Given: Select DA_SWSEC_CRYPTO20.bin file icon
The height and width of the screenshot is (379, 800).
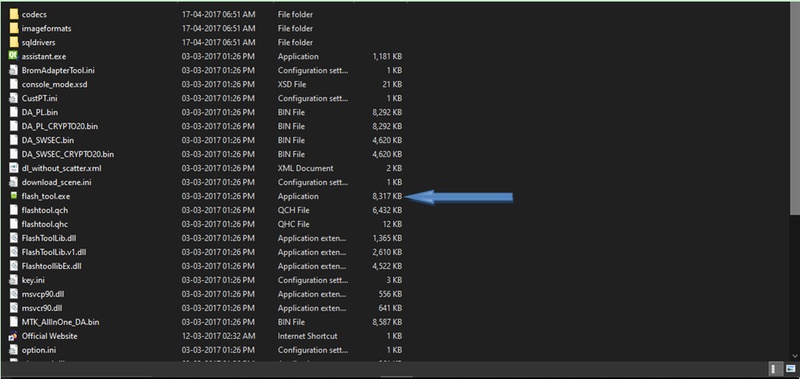Looking at the screenshot, I should (x=14, y=154).
